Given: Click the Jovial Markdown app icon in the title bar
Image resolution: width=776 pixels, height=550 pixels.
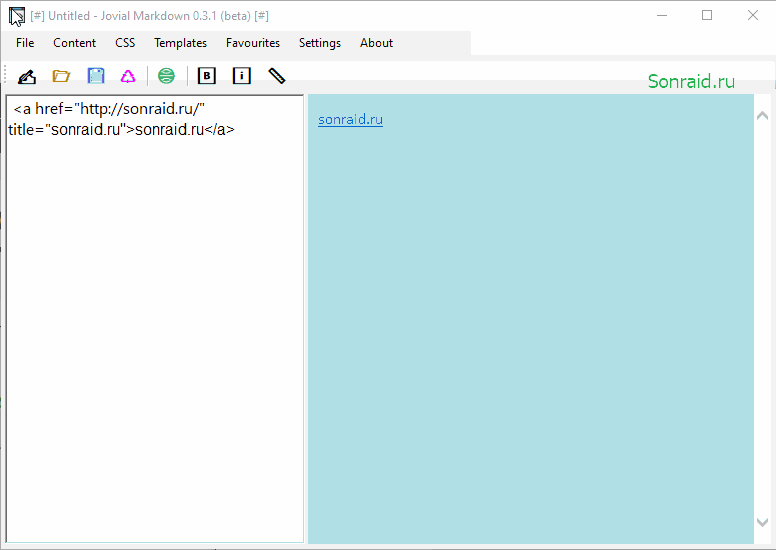Looking at the screenshot, I should click(x=16, y=16).
